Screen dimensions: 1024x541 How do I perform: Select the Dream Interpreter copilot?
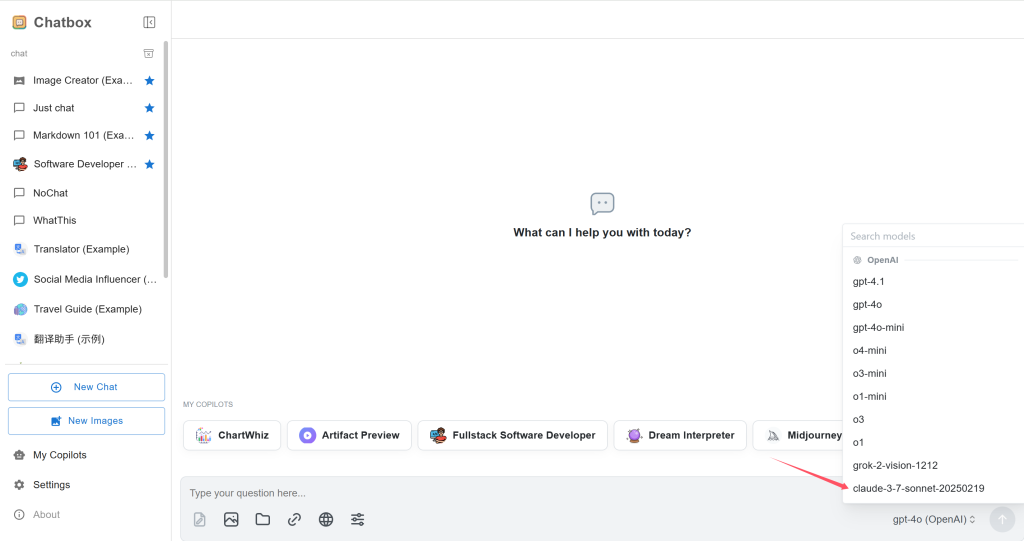(x=680, y=435)
